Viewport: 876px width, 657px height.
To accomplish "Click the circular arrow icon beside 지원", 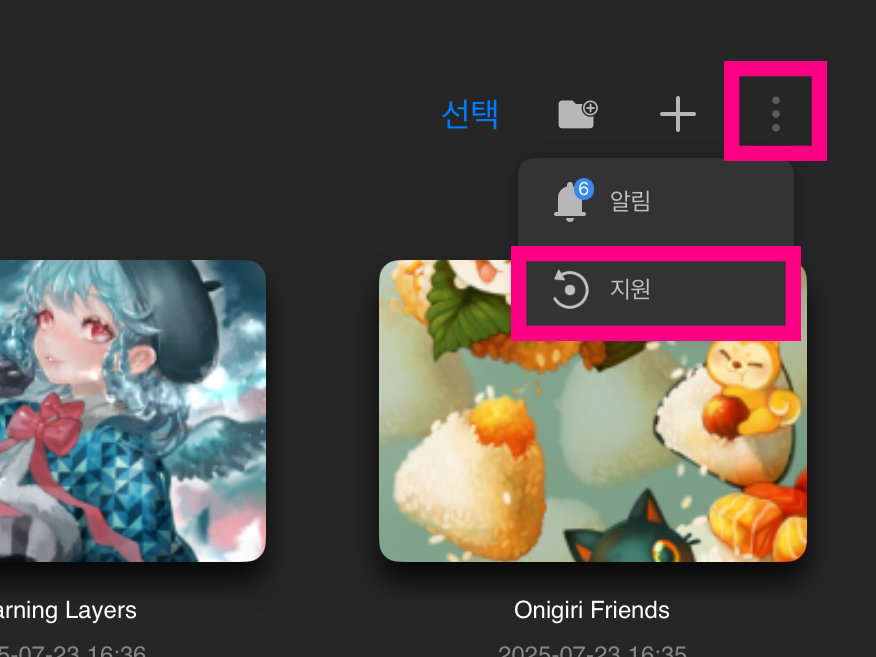I will click(570, 289).
